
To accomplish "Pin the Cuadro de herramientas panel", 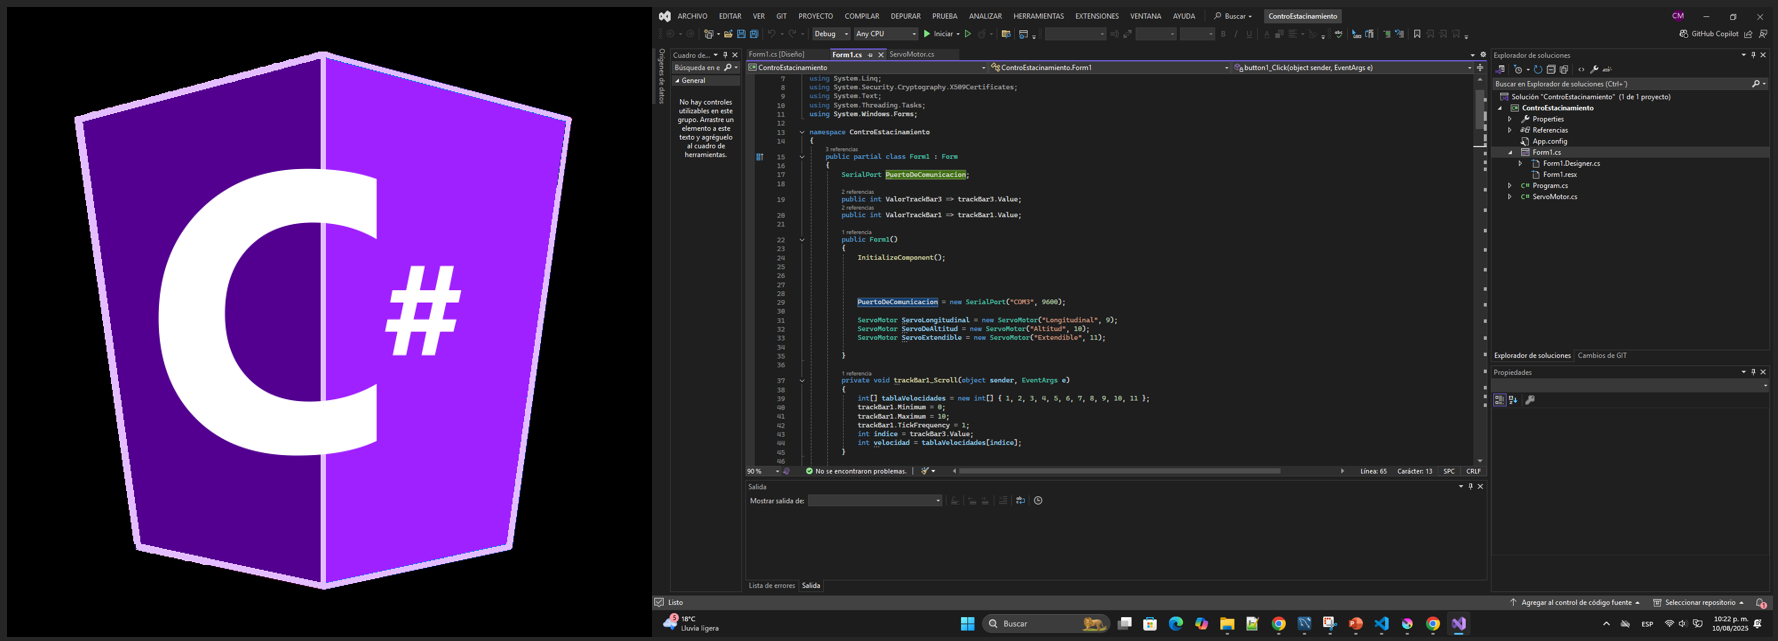I will (725, 55).
